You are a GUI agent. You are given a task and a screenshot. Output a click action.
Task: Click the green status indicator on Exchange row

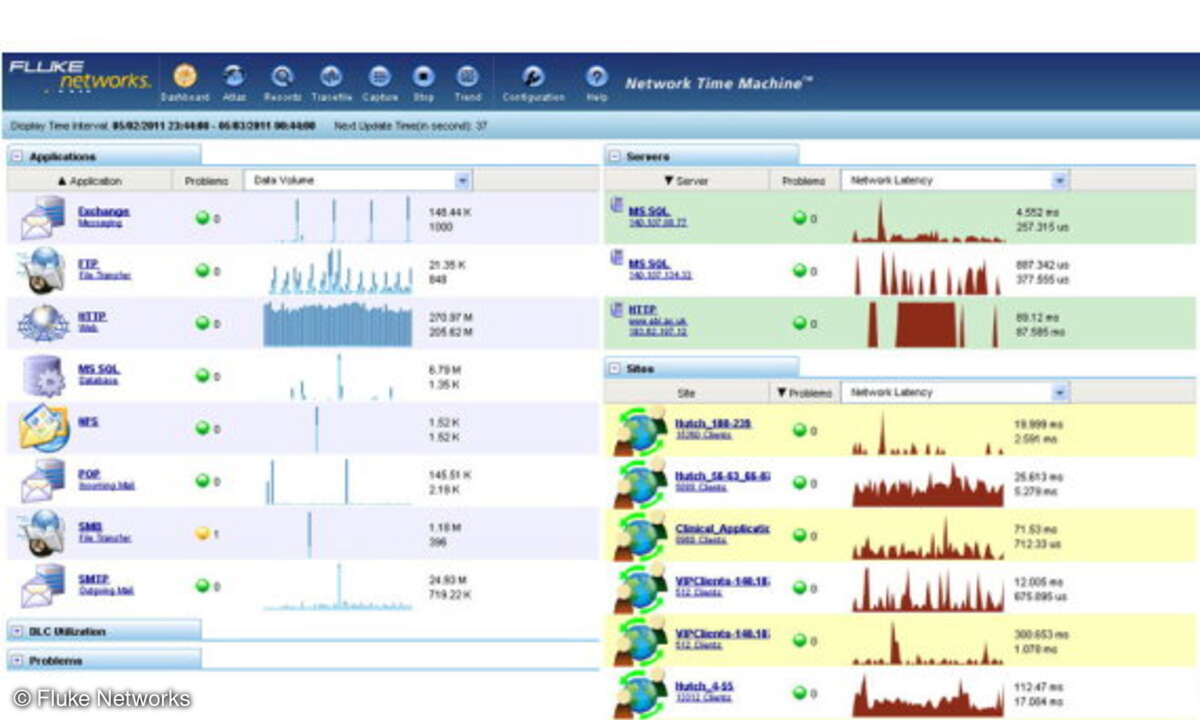tap(202, 218)
